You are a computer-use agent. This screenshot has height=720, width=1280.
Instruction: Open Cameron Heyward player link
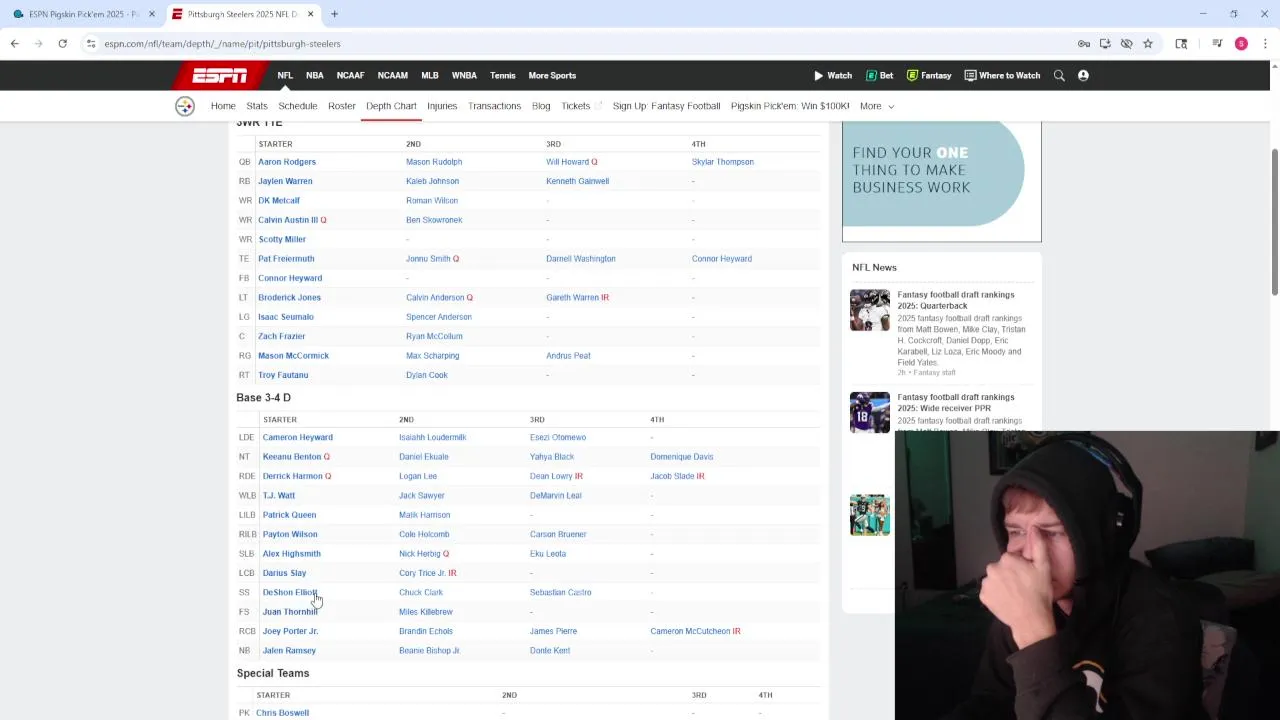pyautogui.click(x=298, y=437)
